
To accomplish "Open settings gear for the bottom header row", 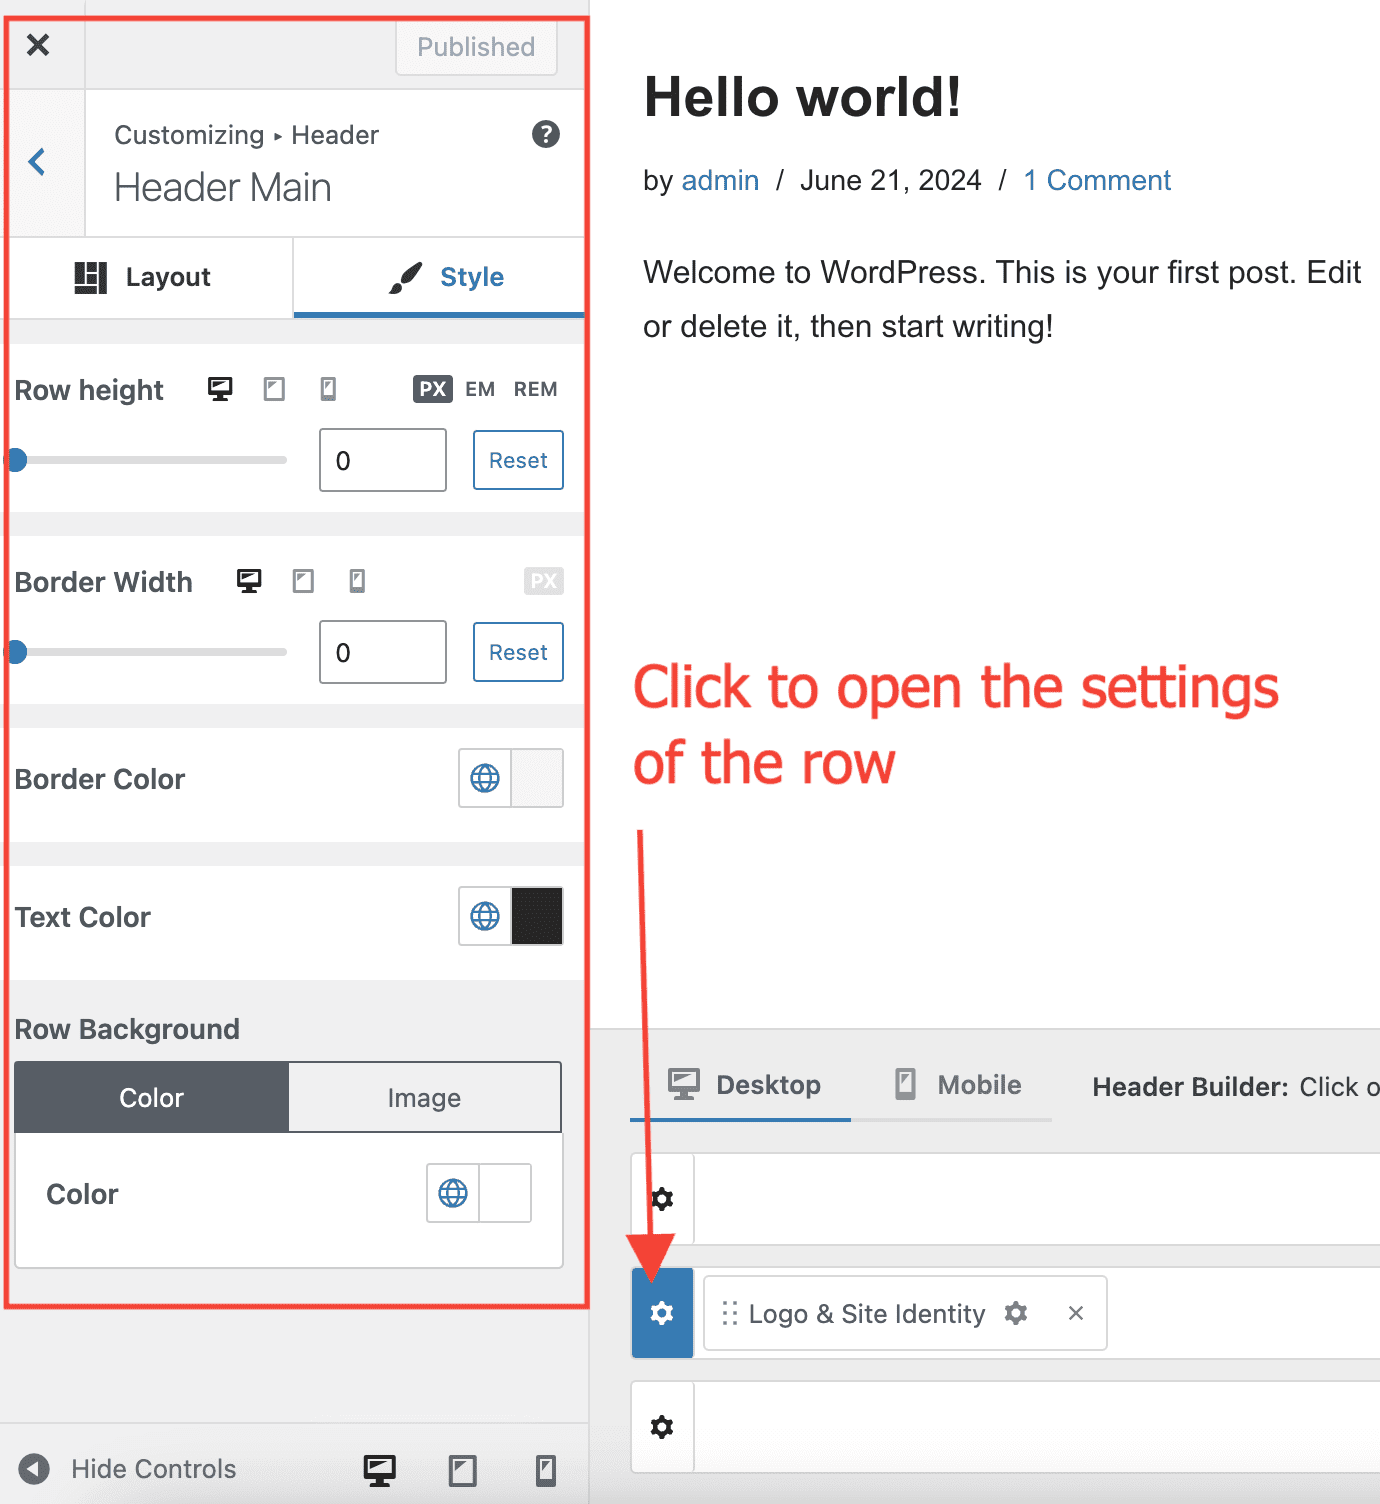I will 662,1426.
